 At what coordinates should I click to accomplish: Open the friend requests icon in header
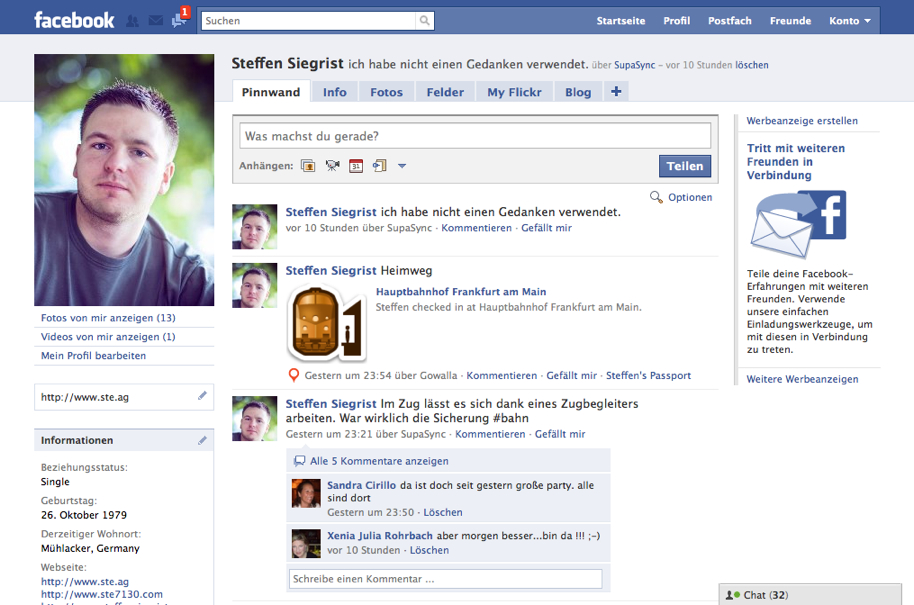(x=133, y=20)
